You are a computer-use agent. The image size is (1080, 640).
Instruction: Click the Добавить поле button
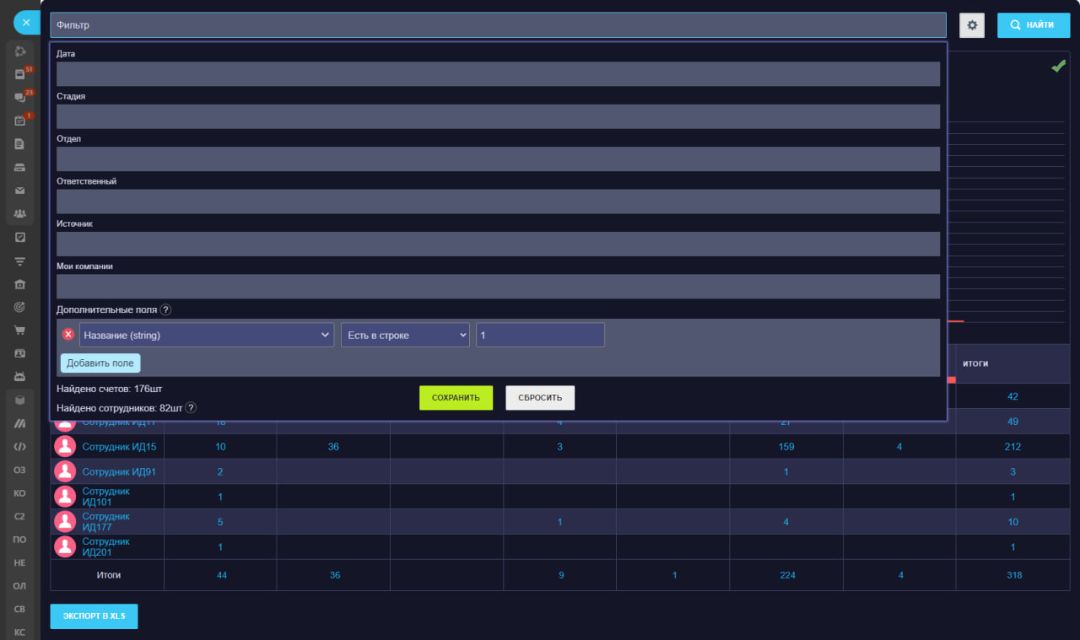(100, 363)
